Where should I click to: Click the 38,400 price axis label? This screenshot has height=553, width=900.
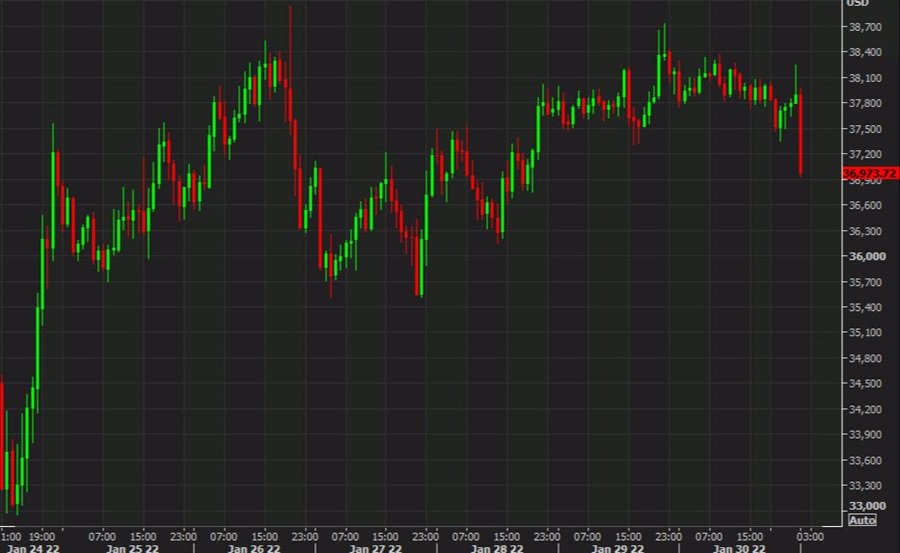tap(866, 52)
